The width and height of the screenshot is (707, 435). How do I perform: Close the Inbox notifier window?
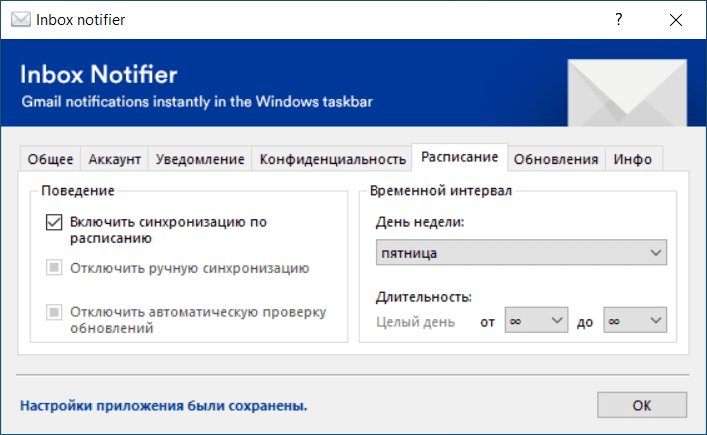pos(675,20)
